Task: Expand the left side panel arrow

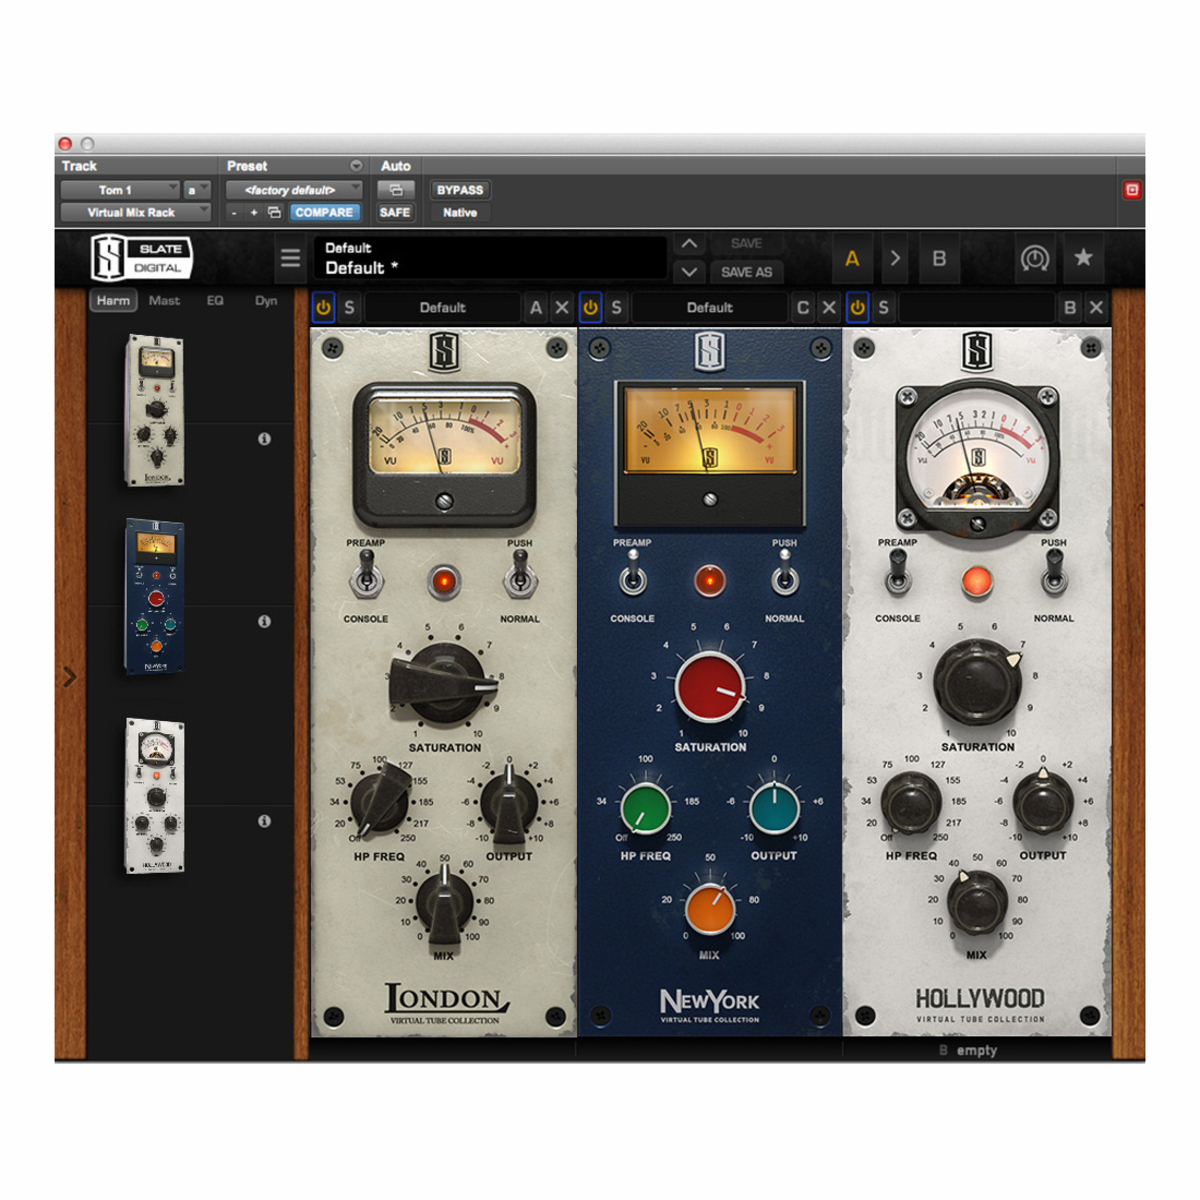Action: click(70, 677)
